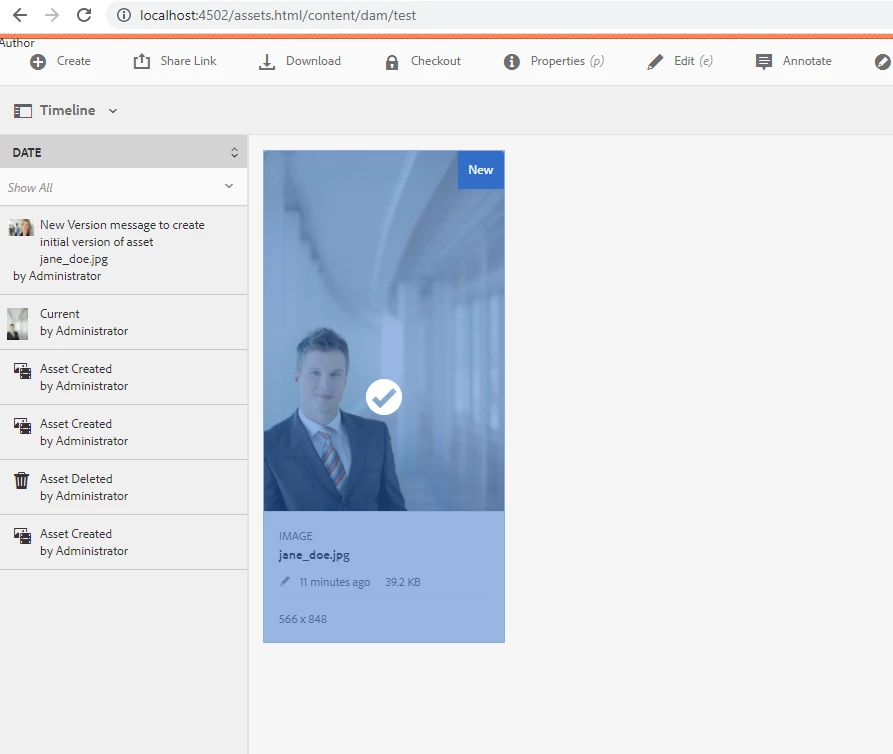Click the icon of the second Asset Created entry

(23, 426)
